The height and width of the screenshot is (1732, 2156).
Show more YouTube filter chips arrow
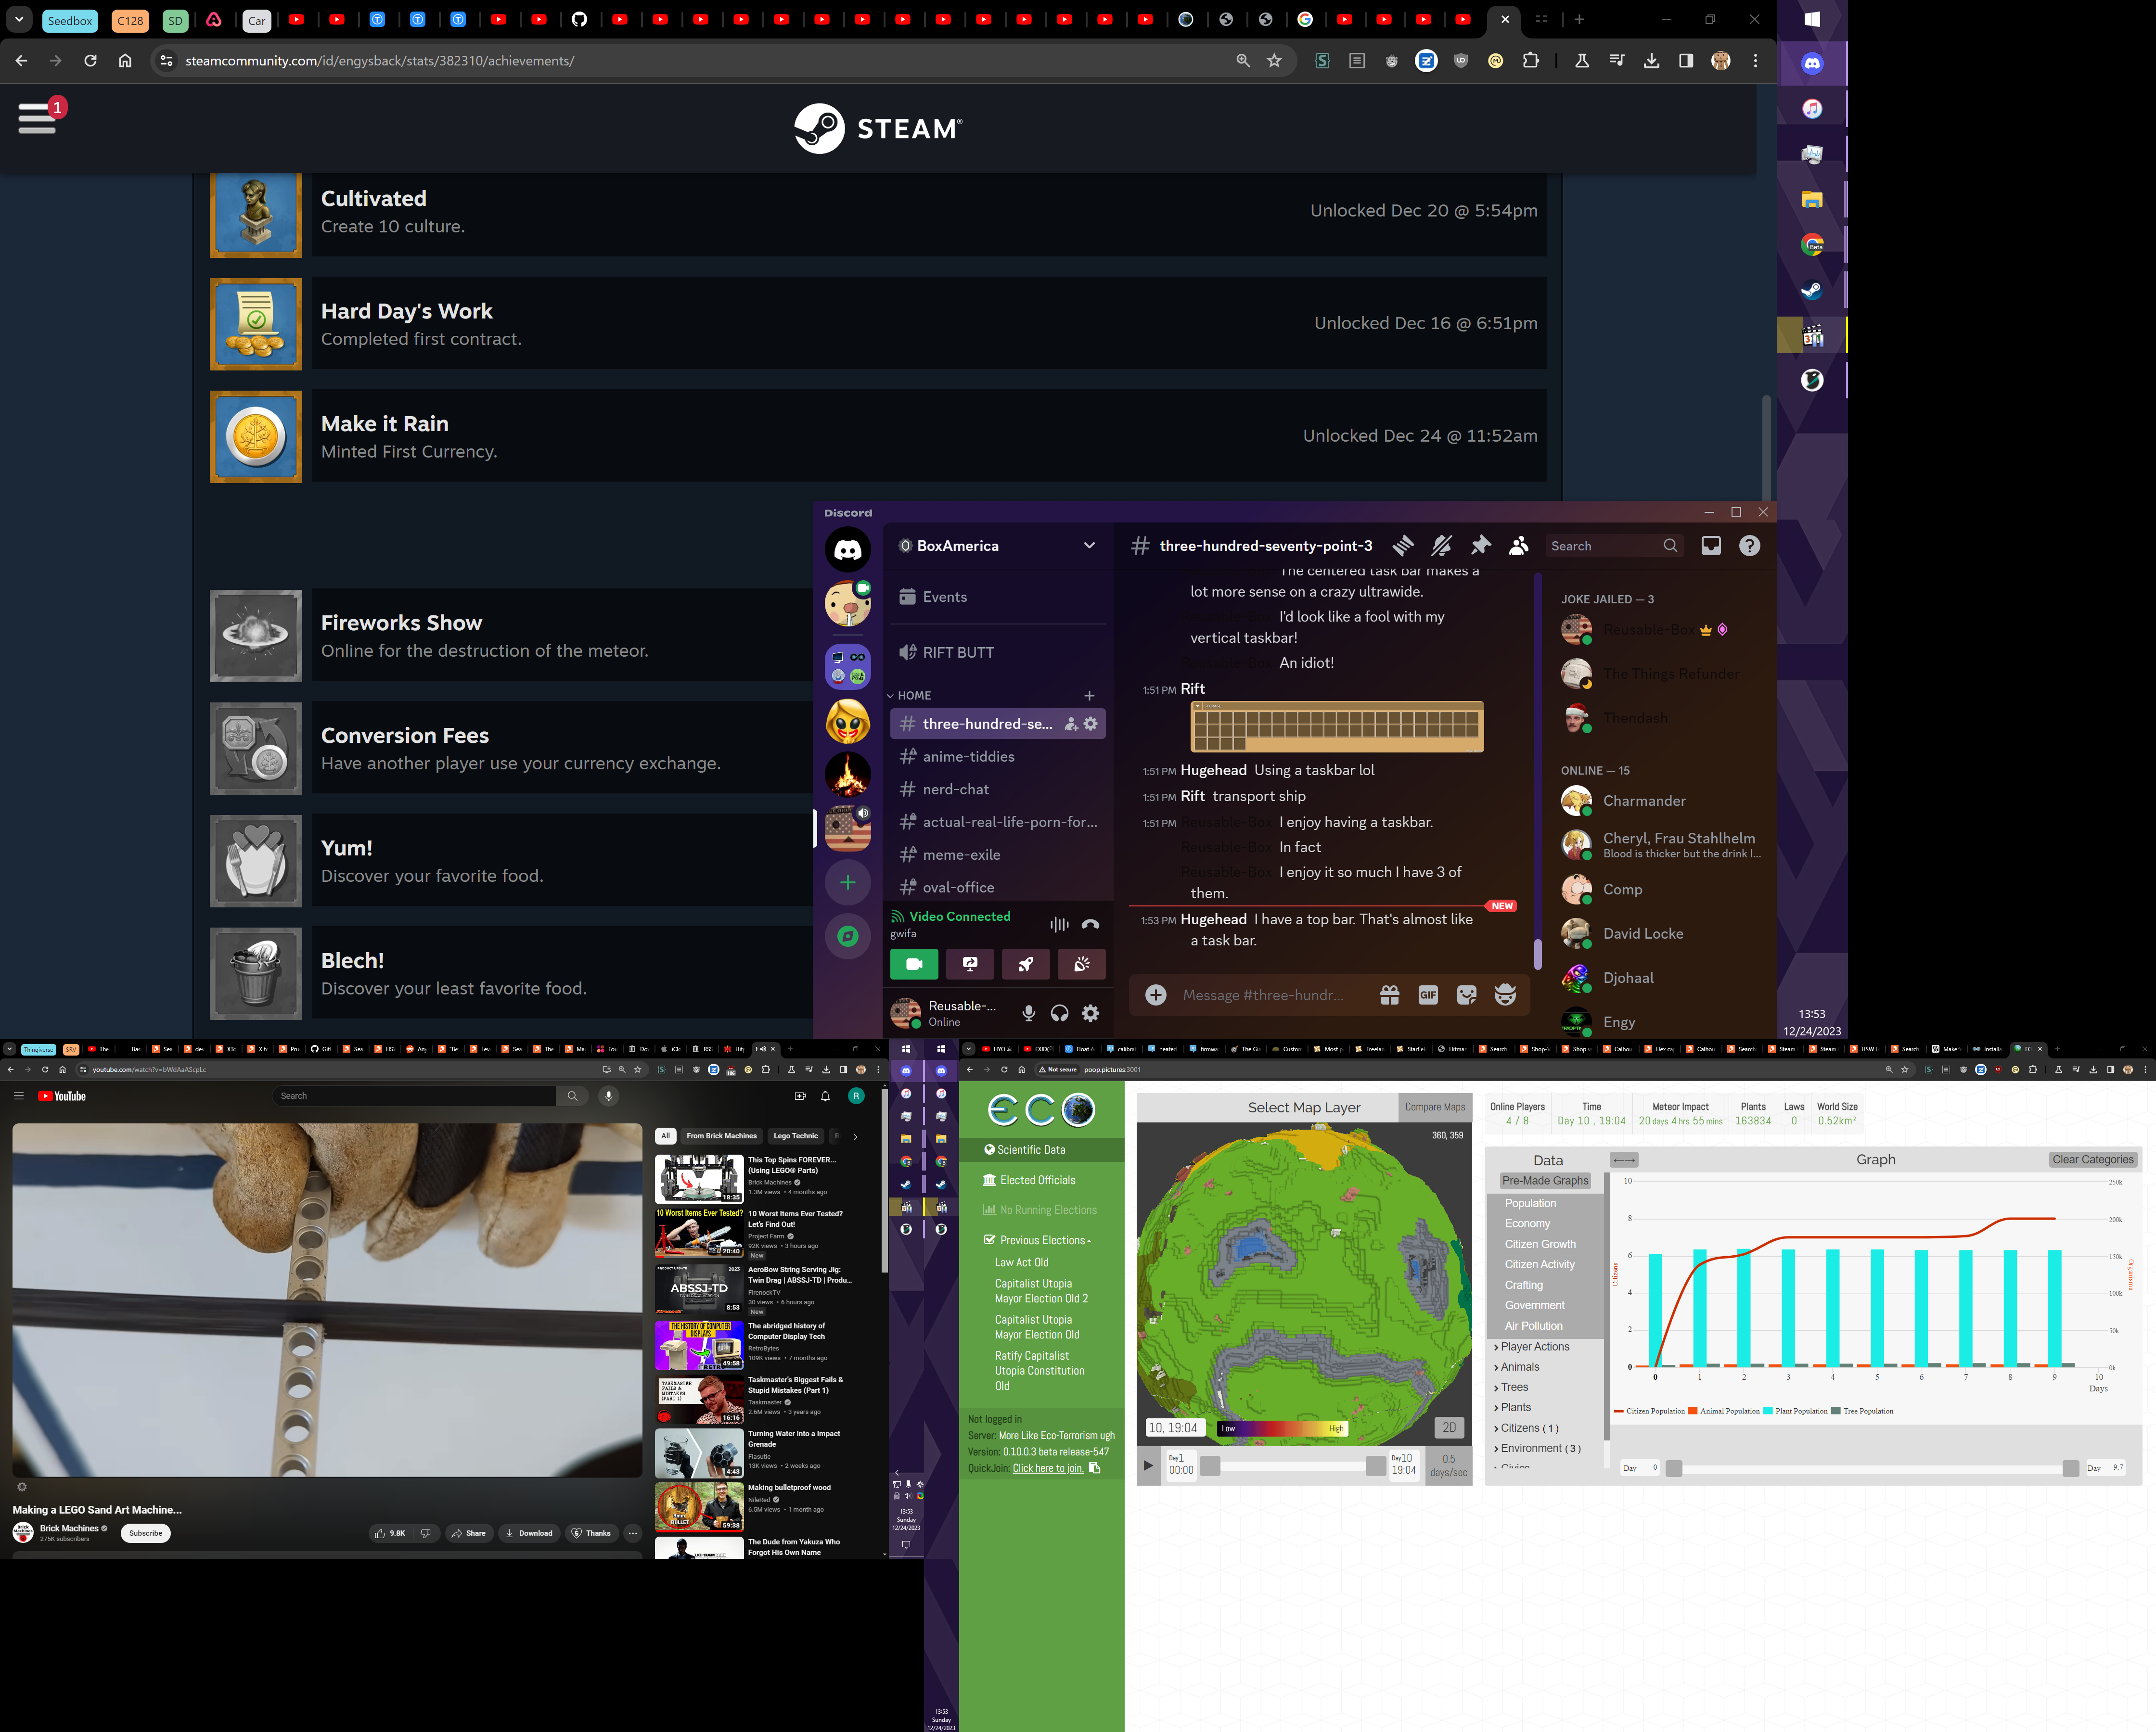(855, 1136)
